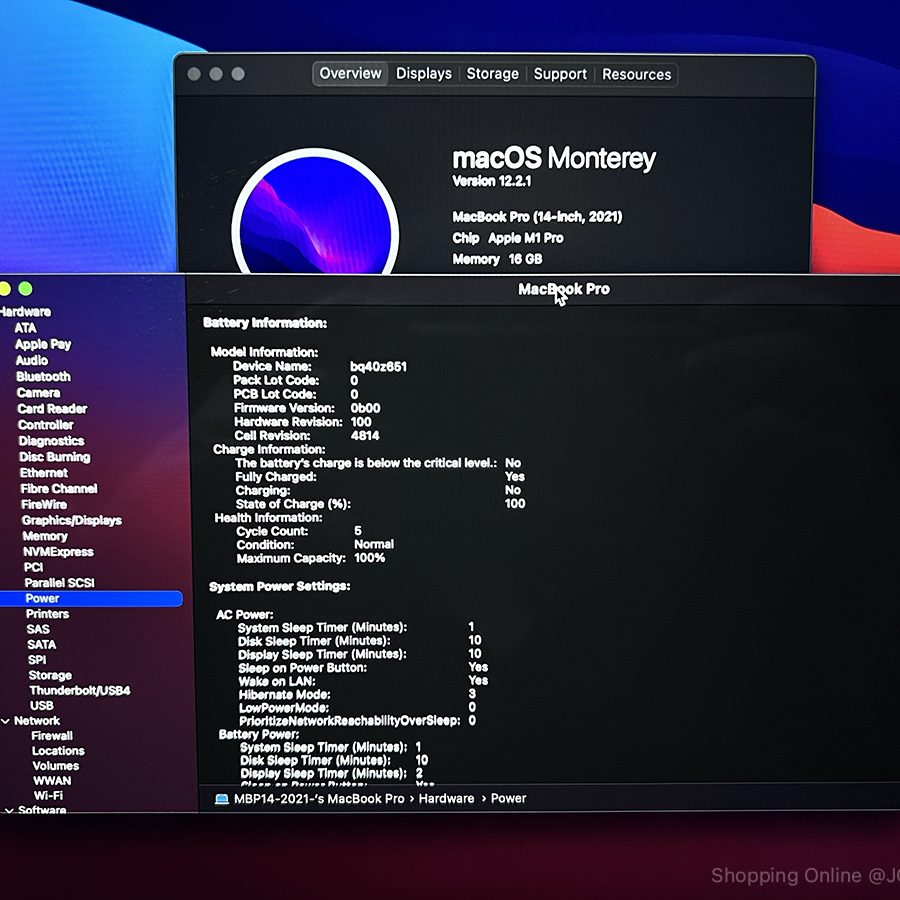Viewport: 900px width, 900px height.
Task: Select Bluetooth in the sidebar
Action: [x=44, y=377]
